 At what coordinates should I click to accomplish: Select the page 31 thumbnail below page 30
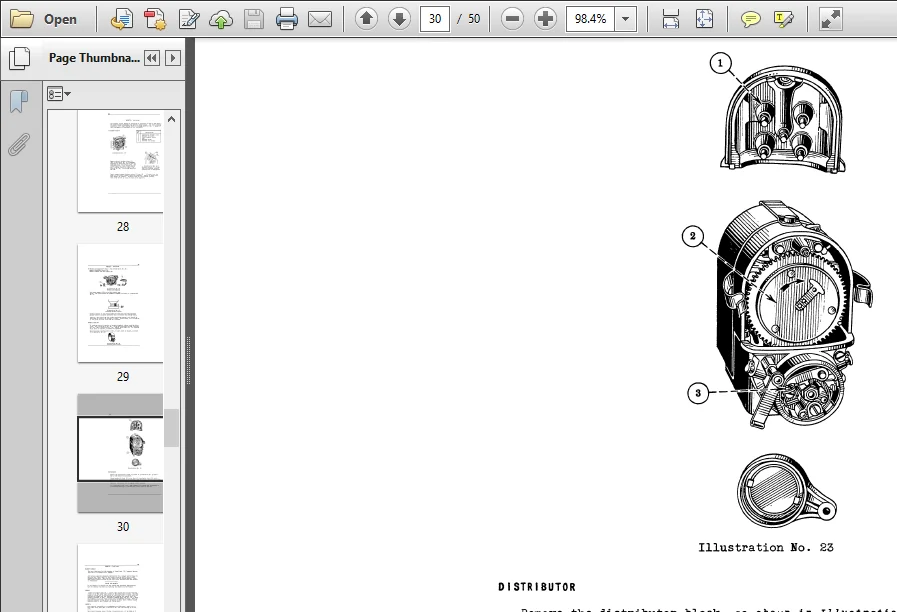coord(121,578)
